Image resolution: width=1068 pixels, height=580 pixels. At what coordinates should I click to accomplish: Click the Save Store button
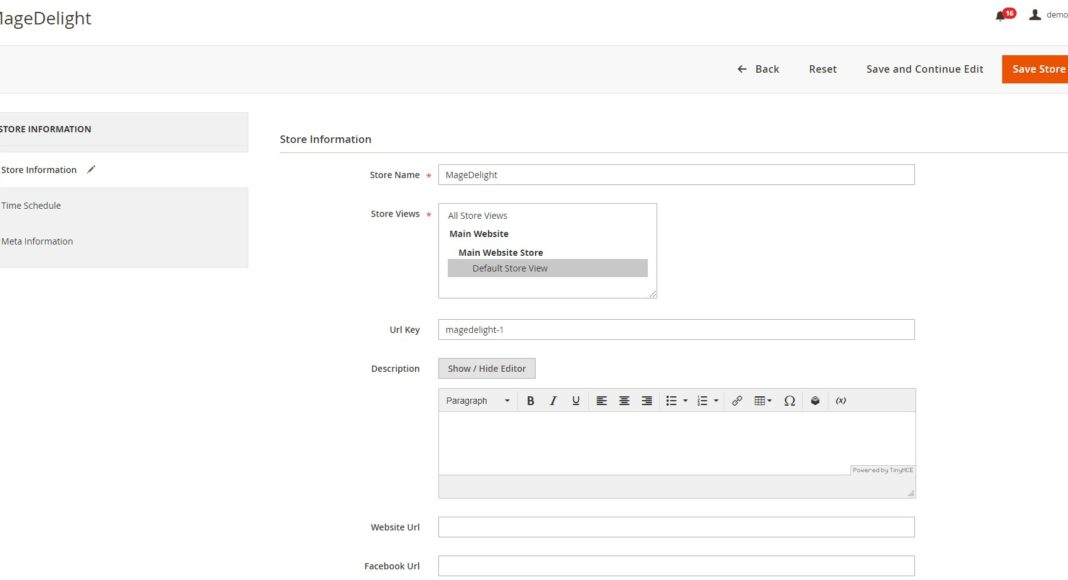pyautogui.click(x=1037, y=69)
